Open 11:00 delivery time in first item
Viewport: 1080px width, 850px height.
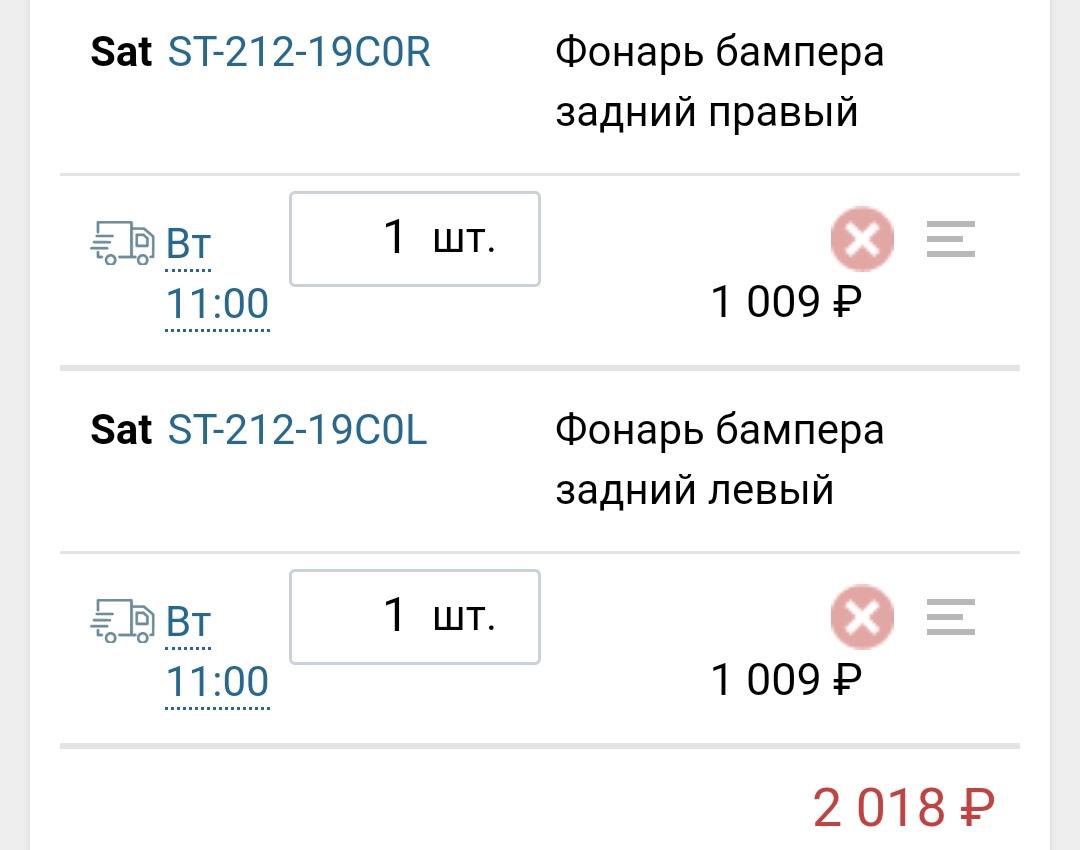[217, 304]
